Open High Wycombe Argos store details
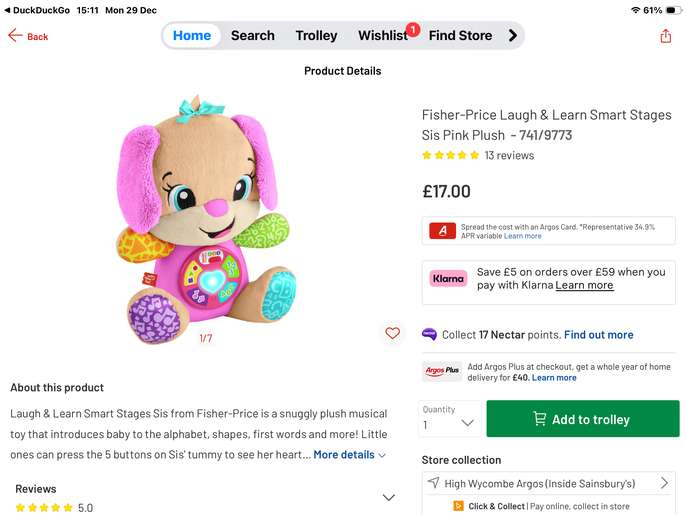Screen dimensions: 686x515 click(x=548, y=484)
